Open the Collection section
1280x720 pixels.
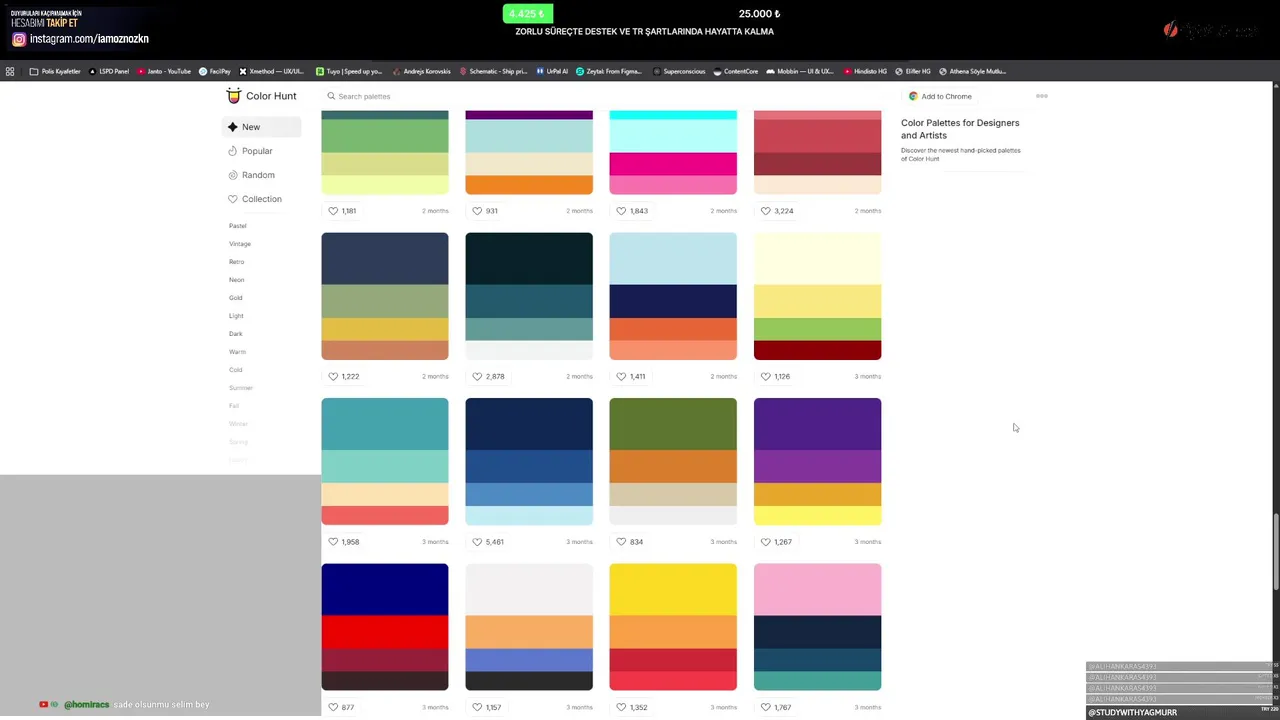(x=261, y=199)
